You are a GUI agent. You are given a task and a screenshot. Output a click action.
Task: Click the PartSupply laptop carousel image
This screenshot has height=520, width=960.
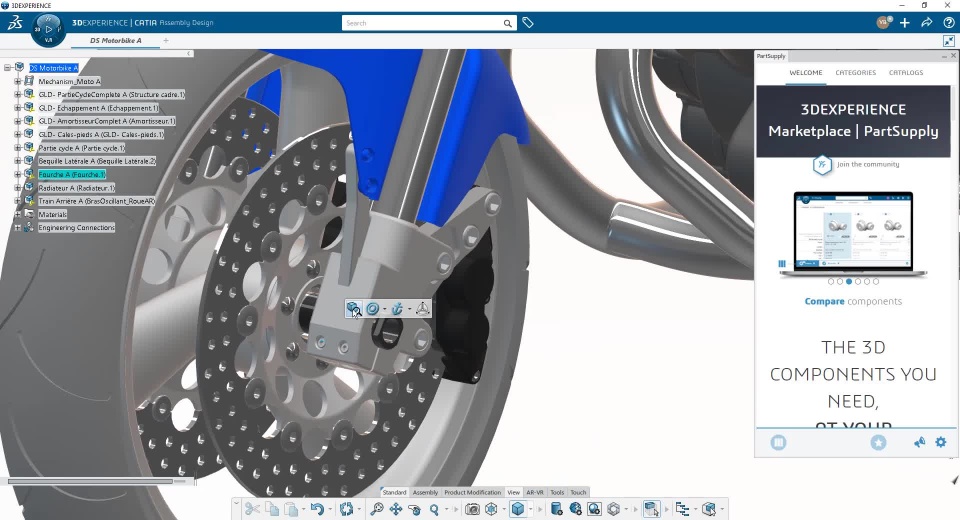pyautogui.click(x=853, y=233)
